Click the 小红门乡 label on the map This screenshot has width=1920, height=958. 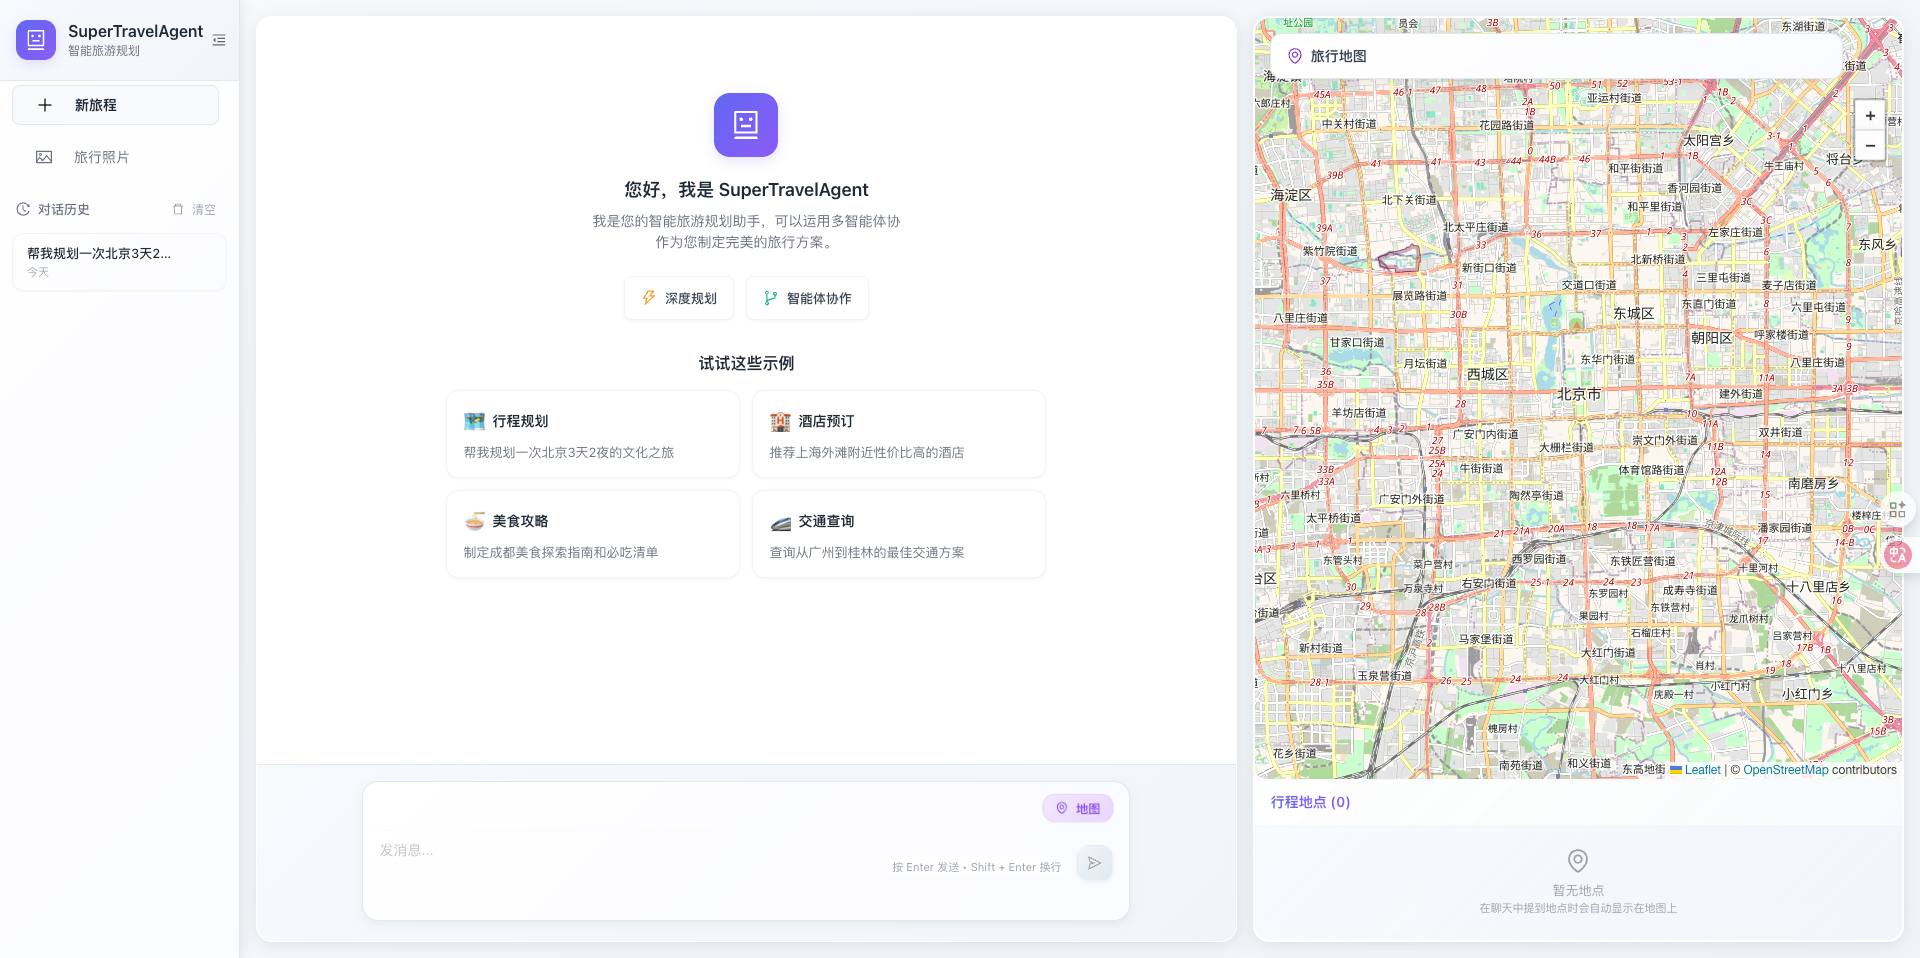click(x=1807, y=693)
